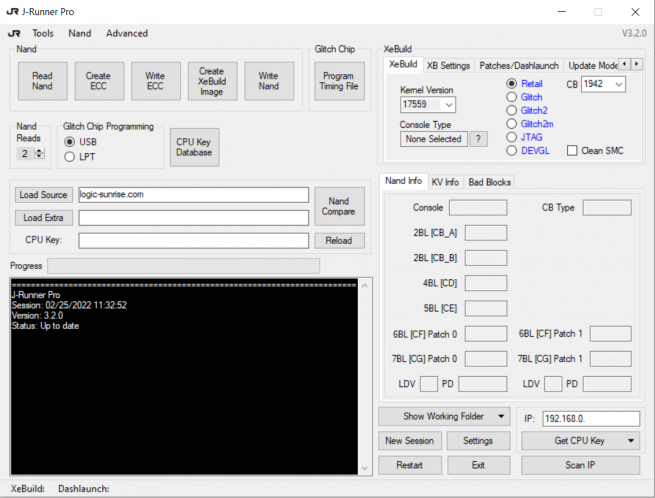
Task: Click the V3.2.0 version label
Action: click(634, 33)
